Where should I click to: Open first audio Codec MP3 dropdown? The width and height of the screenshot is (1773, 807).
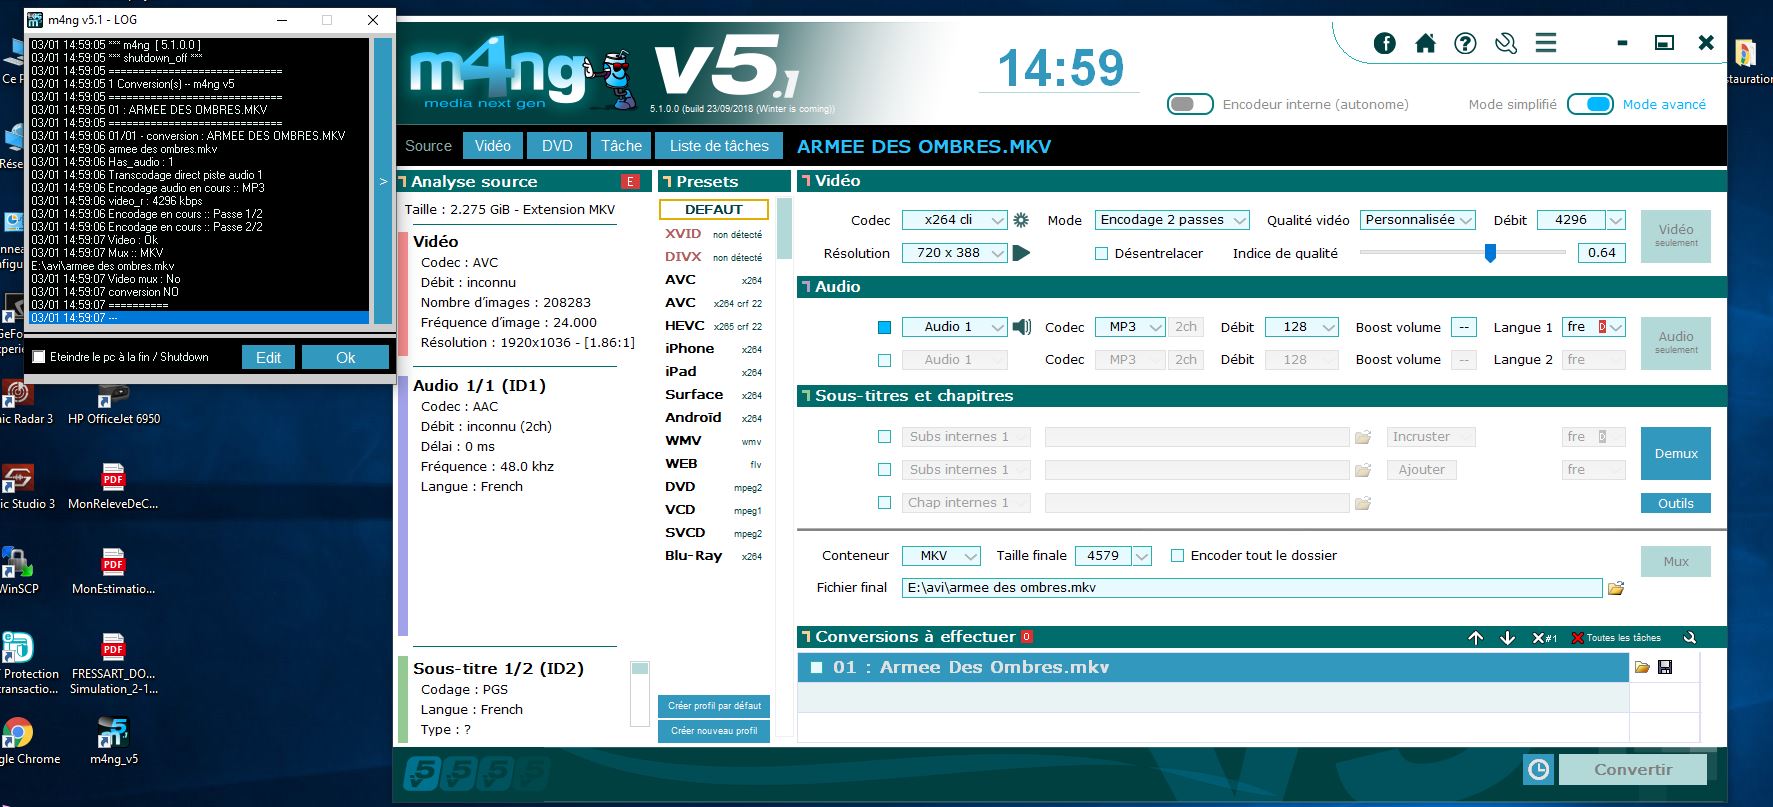click(x=1131, y=327)
